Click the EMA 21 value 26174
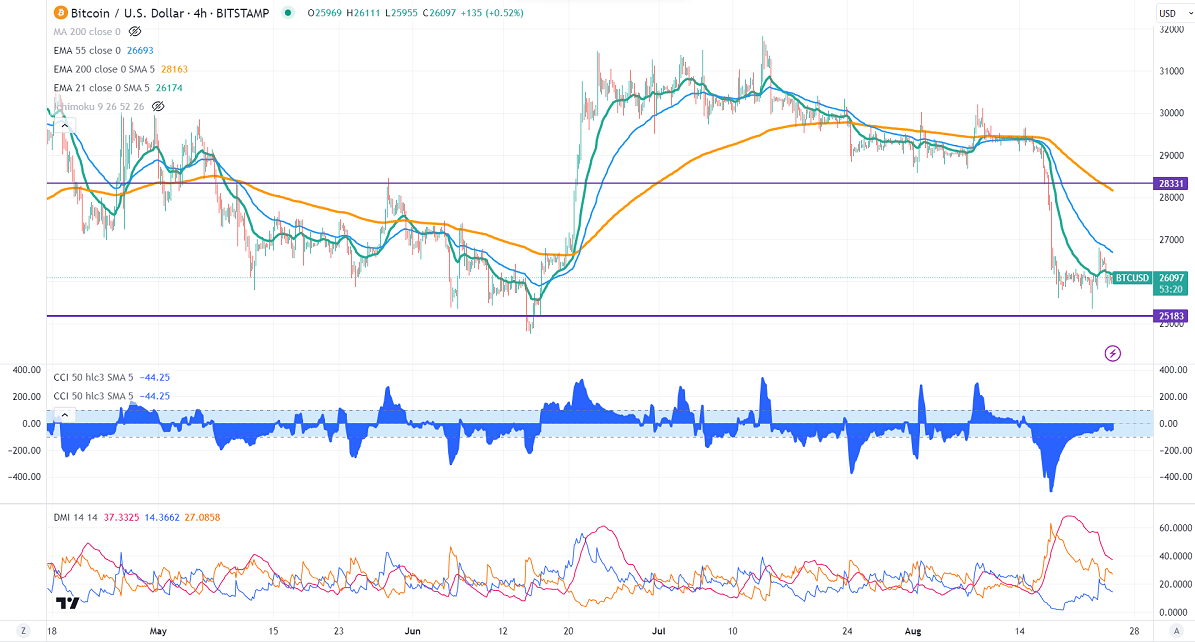The height and width of the screenshot is (642, 1195). pyautogui.click(x=169, y=88)
